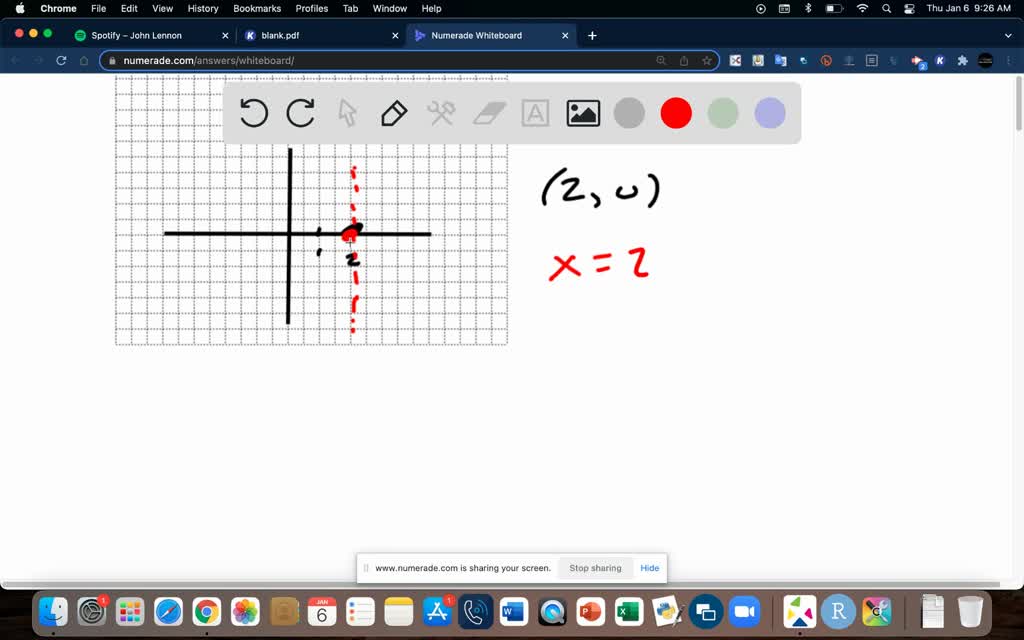Viewport: 1024px width, 640px height.
Task: Switch to the purple pen color
Action: point(769,113)
